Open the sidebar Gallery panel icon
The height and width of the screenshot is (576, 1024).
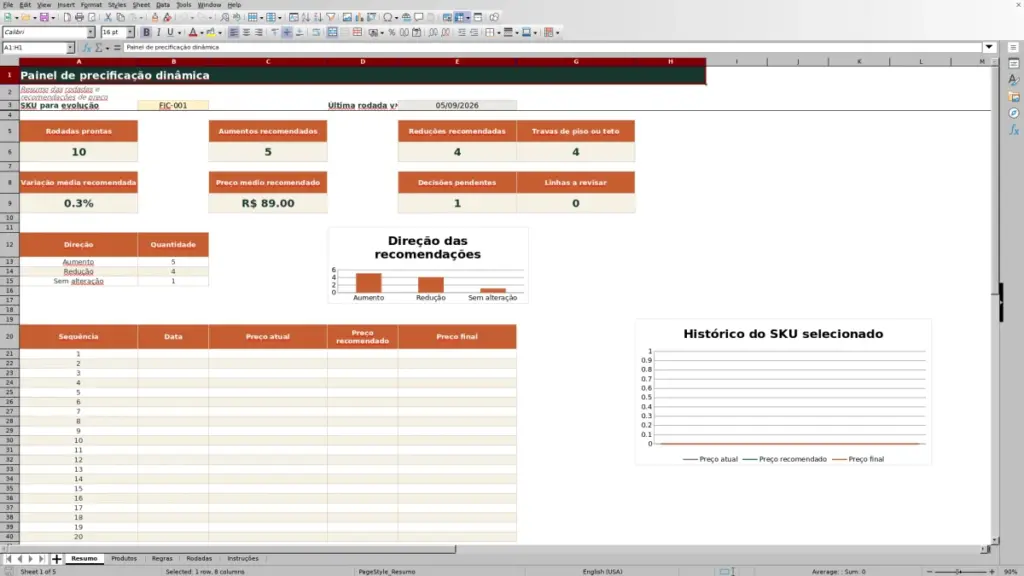[1014, 97]
